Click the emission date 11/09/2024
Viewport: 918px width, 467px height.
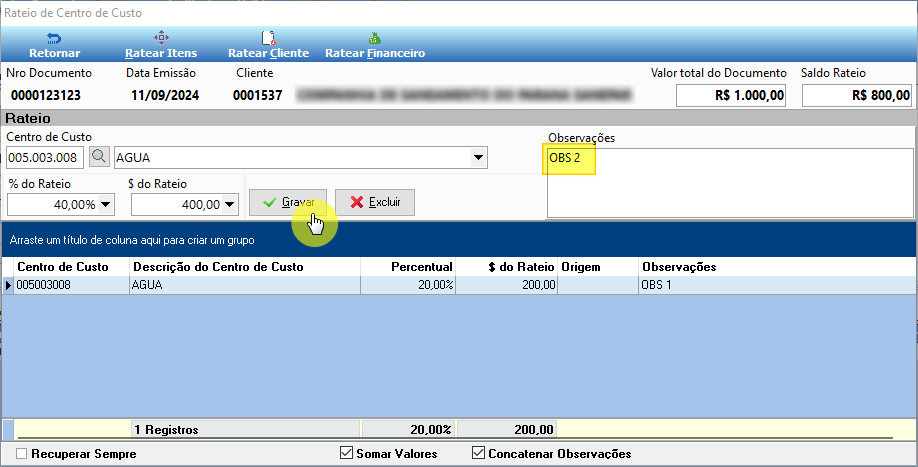(165, 95)
